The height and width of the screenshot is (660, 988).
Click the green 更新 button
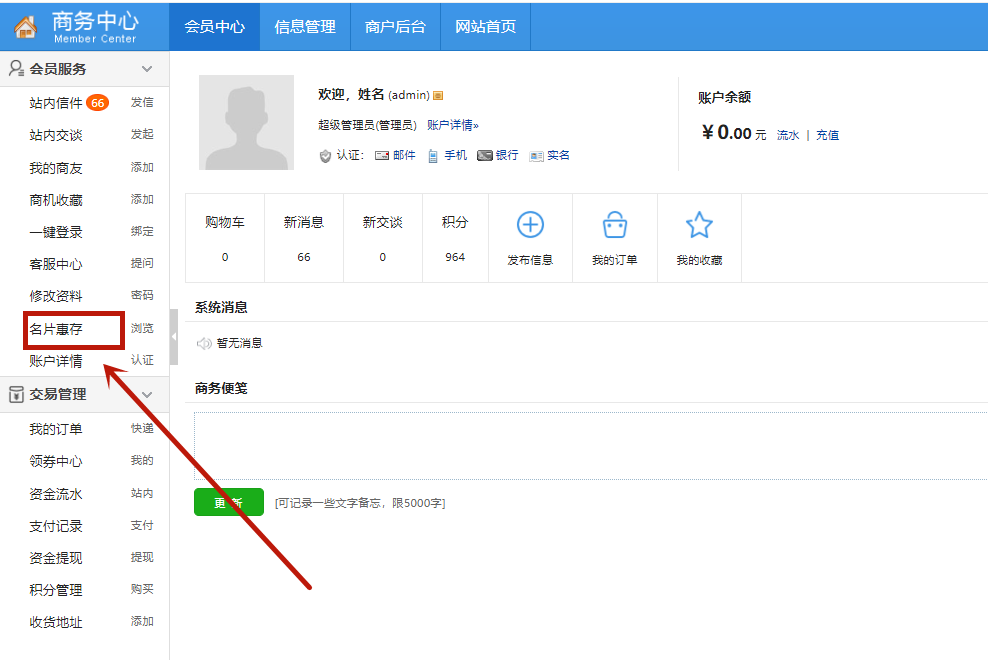(229, 502)
